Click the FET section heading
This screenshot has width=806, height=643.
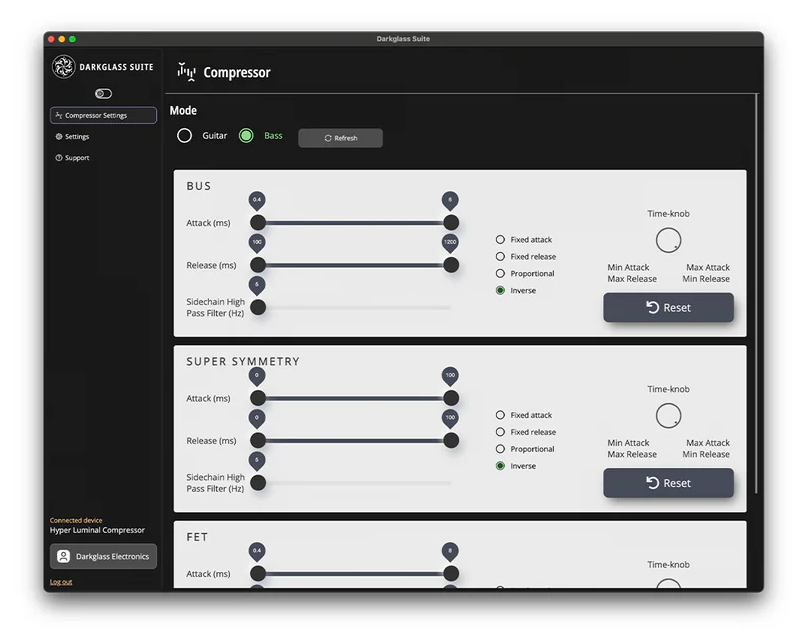[x=197, y=537]
